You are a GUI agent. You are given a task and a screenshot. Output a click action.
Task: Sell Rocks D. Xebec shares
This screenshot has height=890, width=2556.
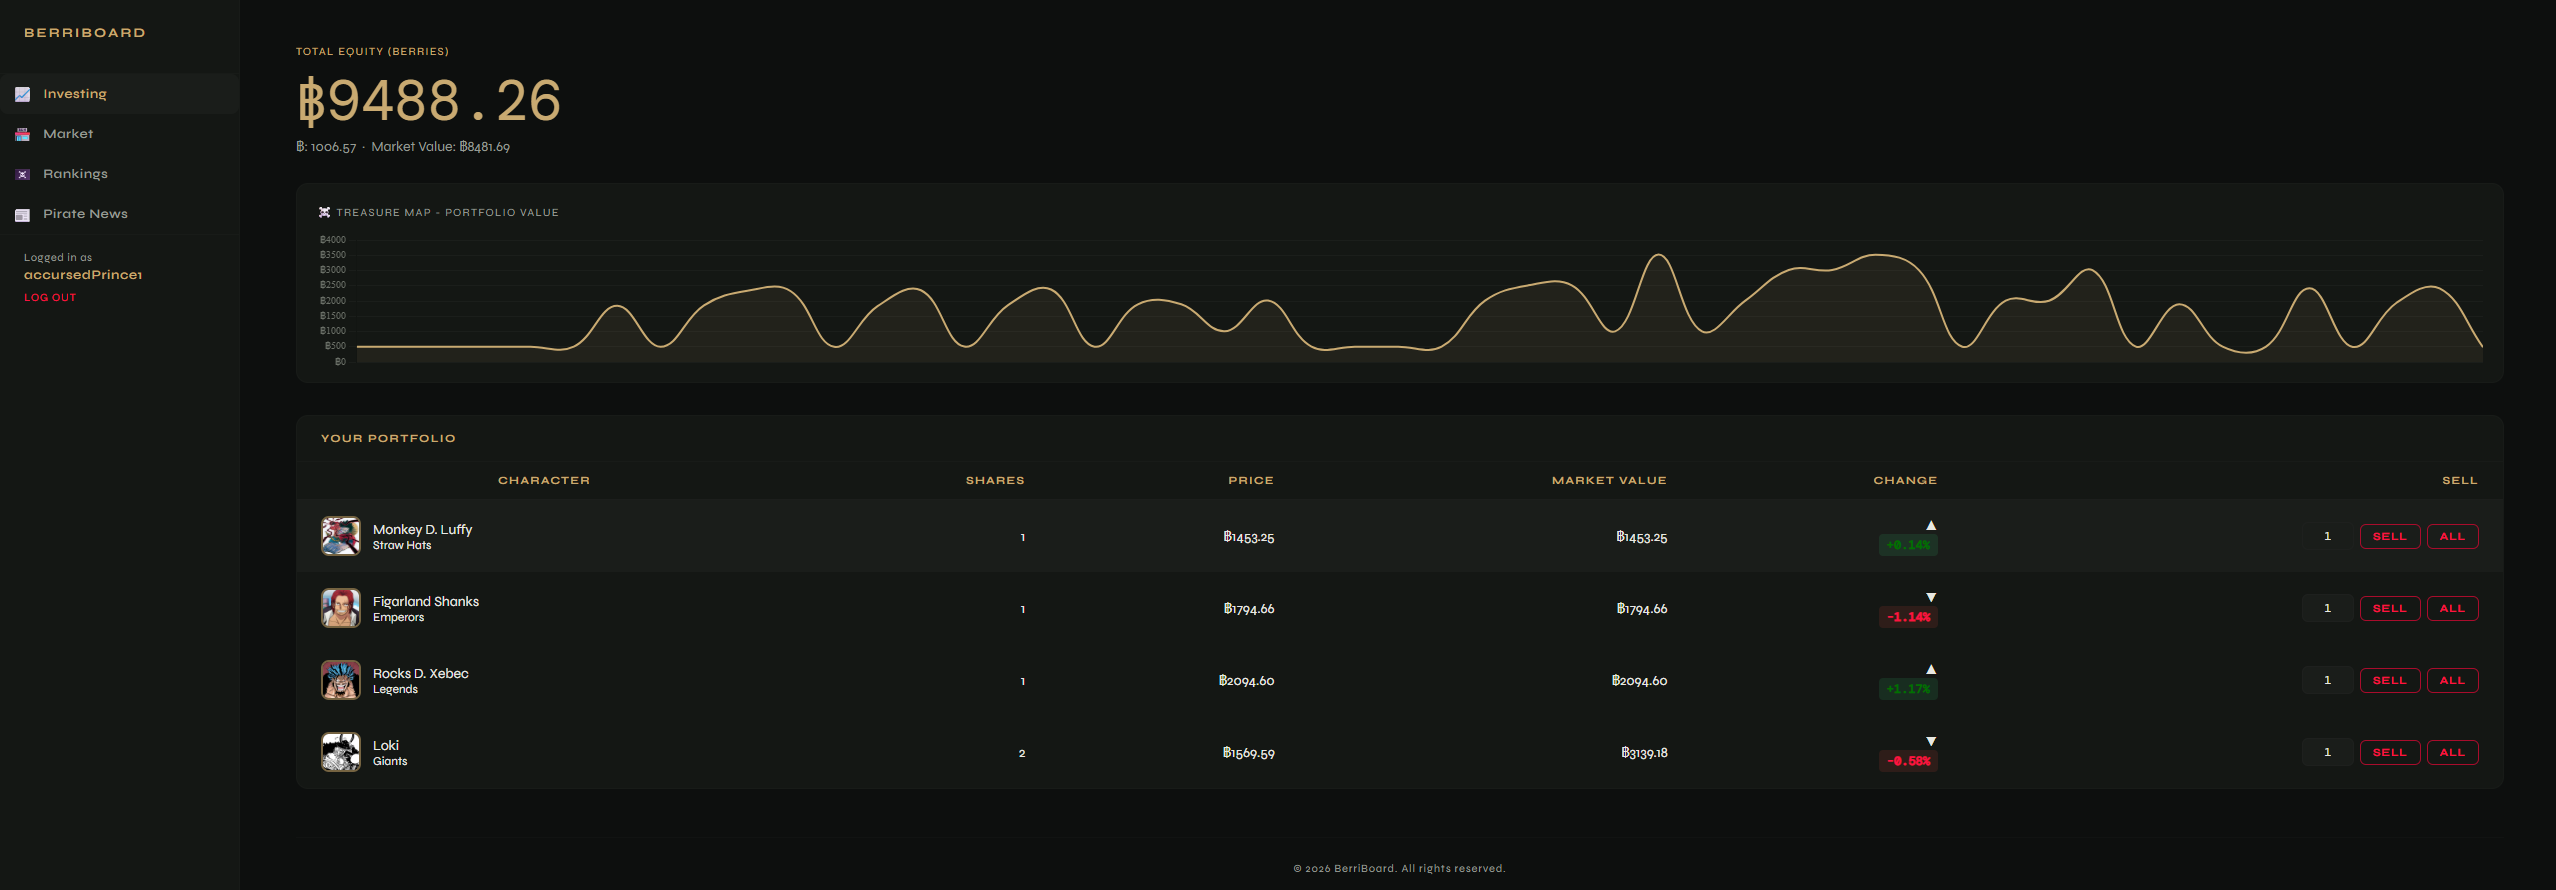2390,681
